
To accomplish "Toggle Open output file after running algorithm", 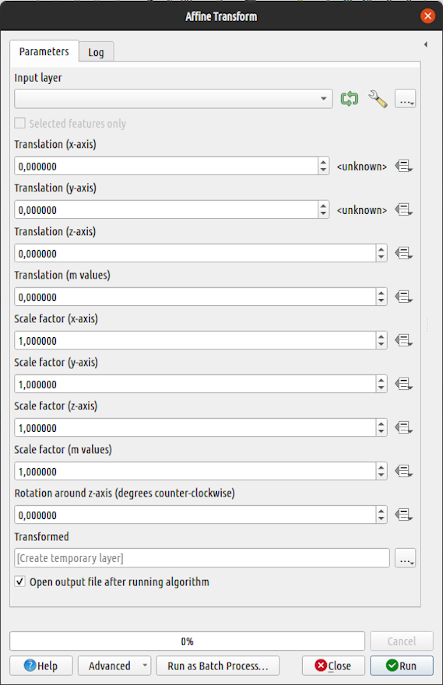I will (x=20, y=581).
